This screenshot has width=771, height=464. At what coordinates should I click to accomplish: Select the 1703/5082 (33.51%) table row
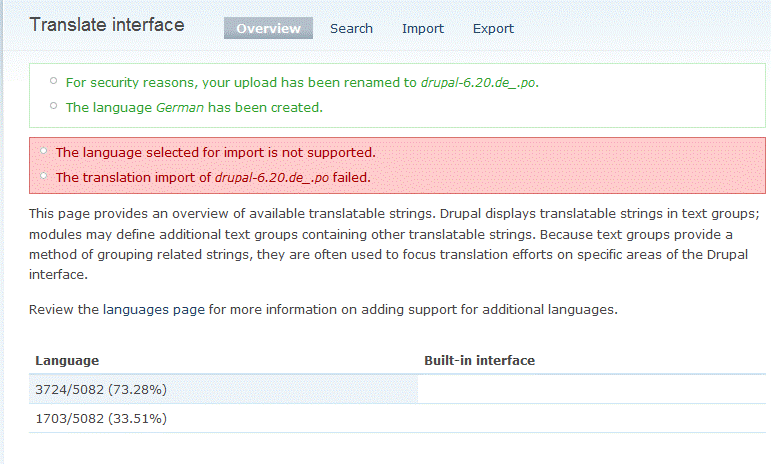(101, 418)
